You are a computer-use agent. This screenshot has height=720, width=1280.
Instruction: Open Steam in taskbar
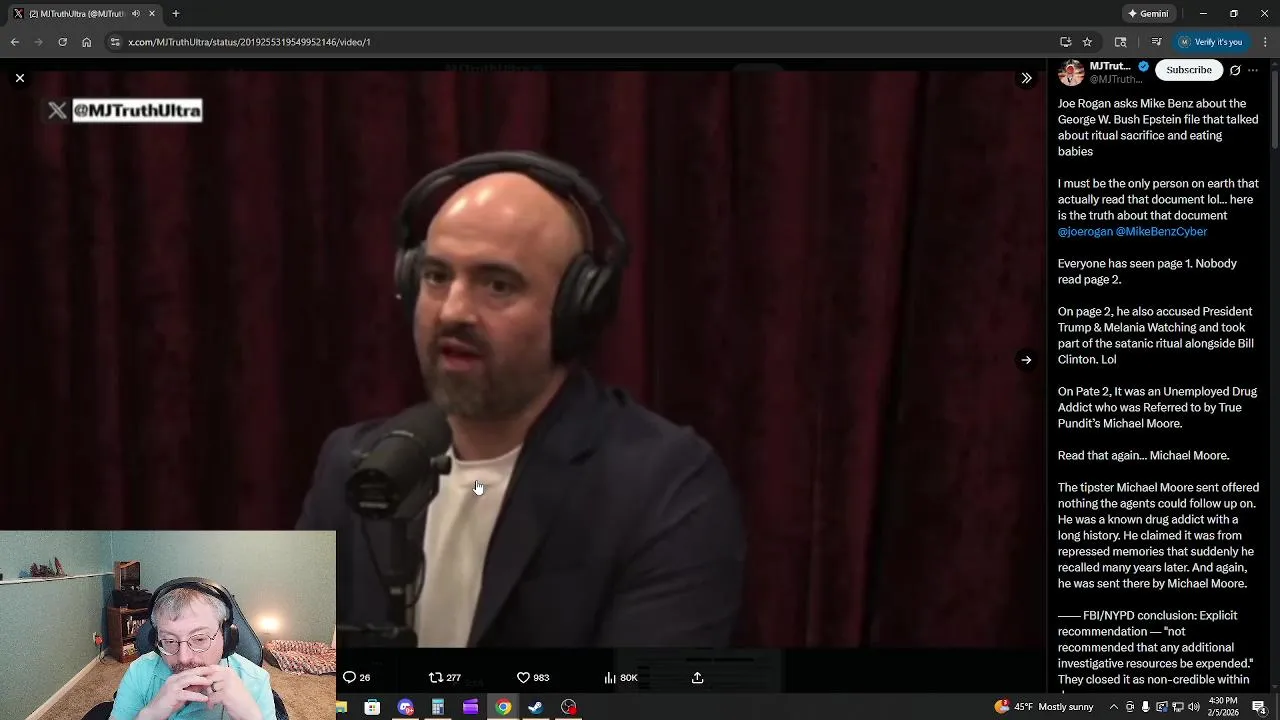point(536,707)
